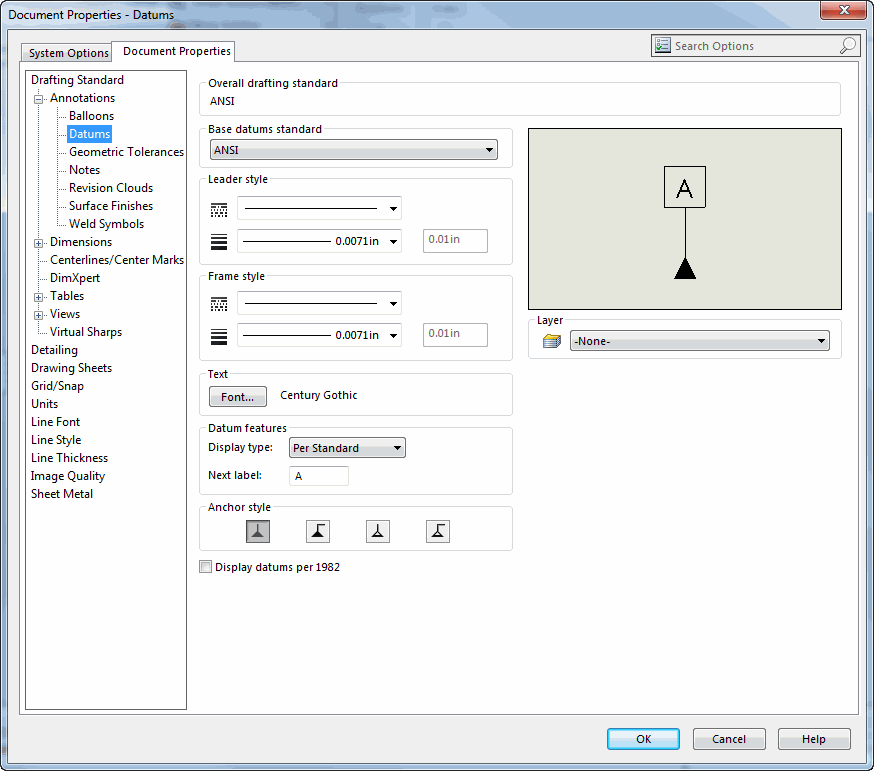Open the Layer dropdown
Screen dimensions: 874x771
pos(700,341)
